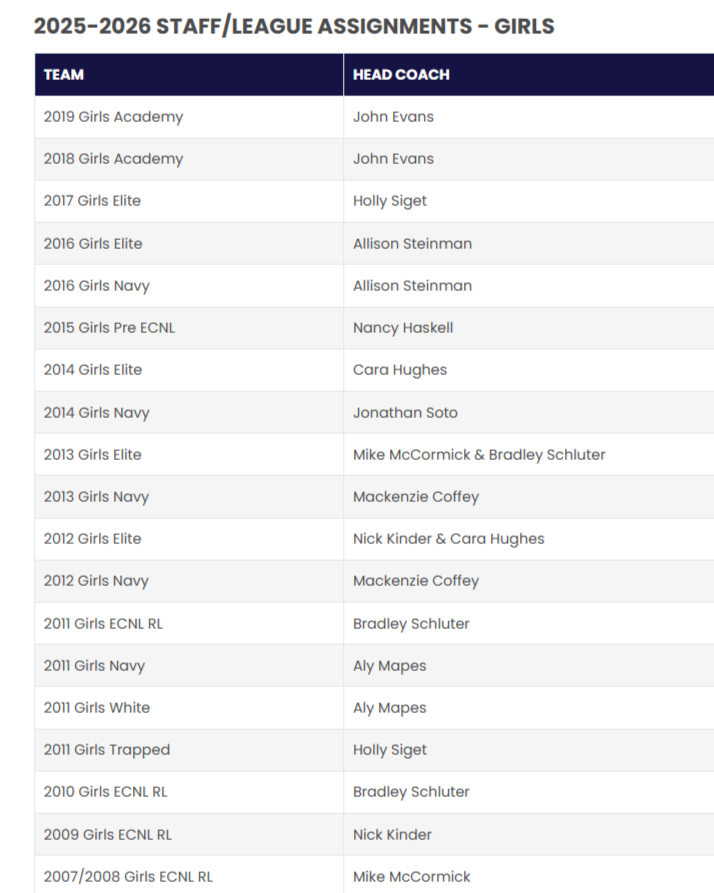Select the 2009 Girls ECNL RL cell
Viewport: 714px width, 893px height.
(189, 835)
